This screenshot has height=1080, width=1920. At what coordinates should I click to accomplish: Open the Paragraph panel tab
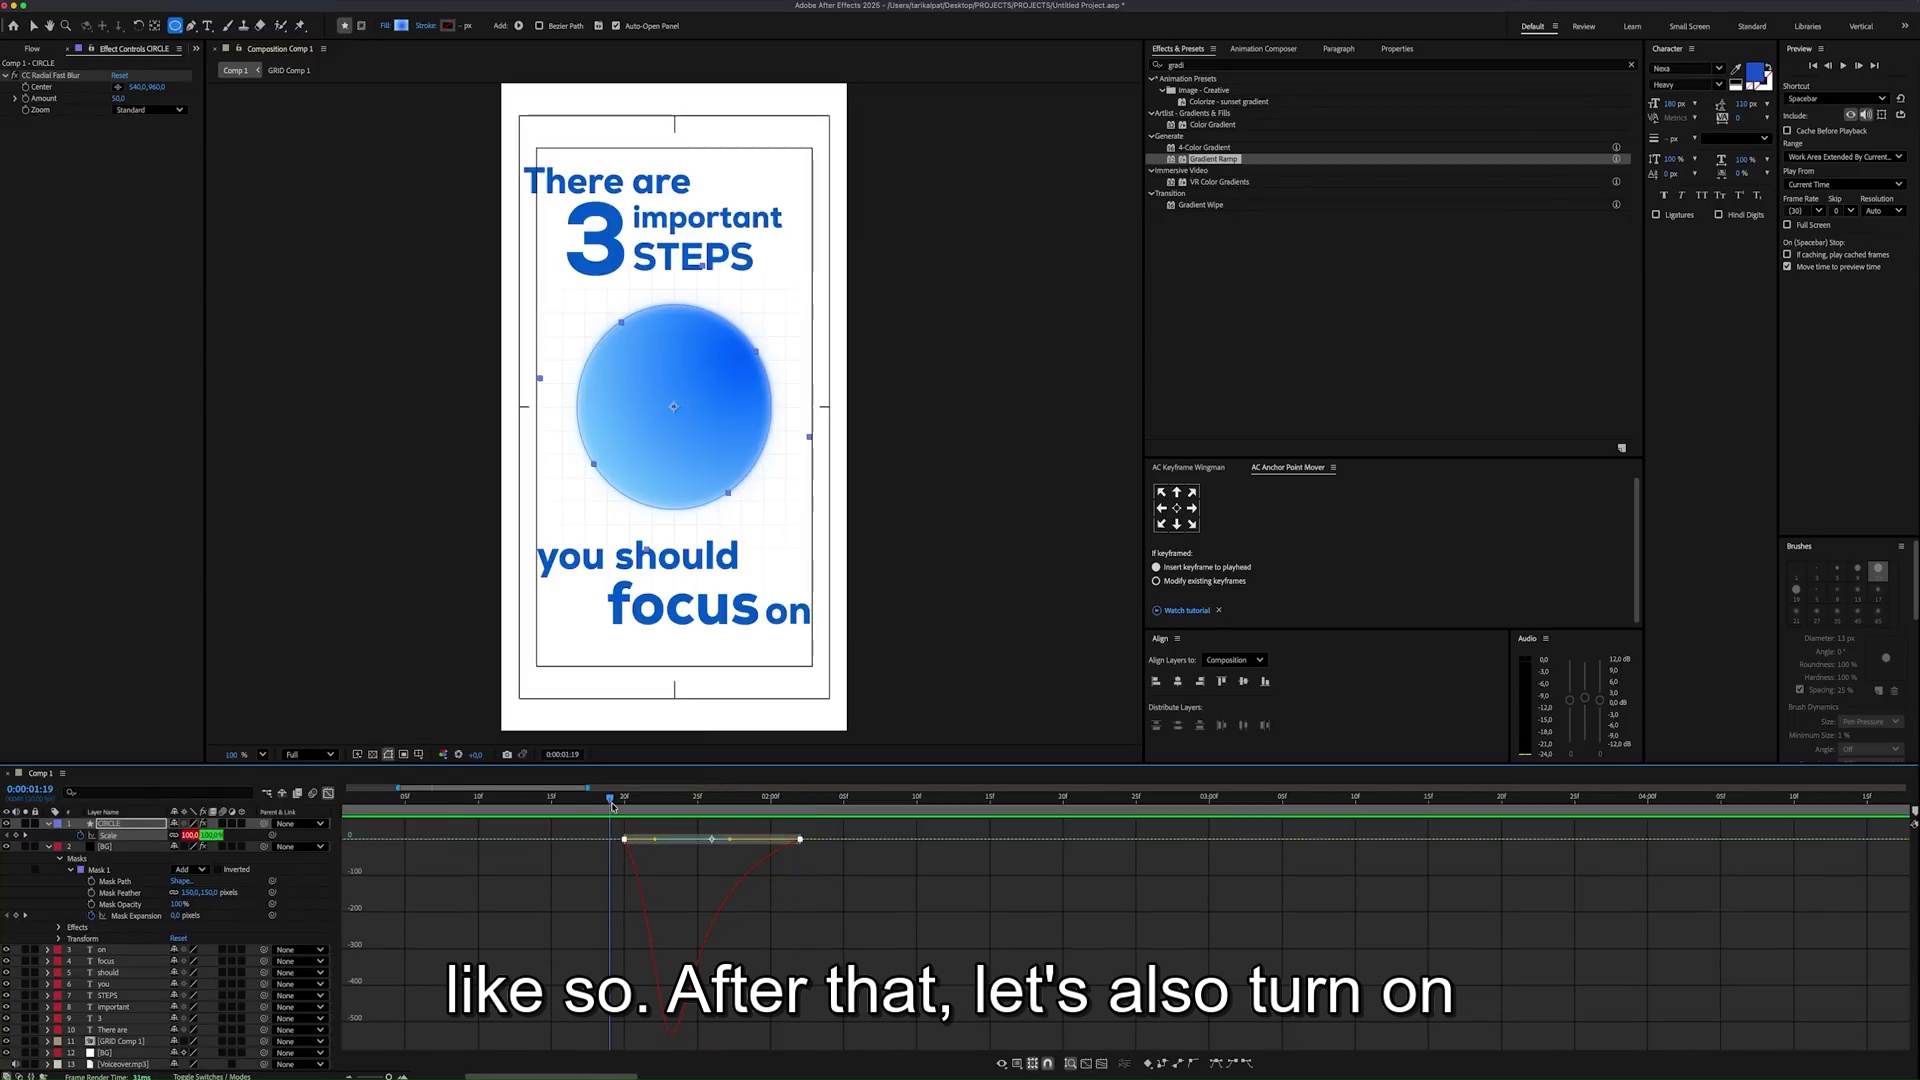[x=1338, y=49]
